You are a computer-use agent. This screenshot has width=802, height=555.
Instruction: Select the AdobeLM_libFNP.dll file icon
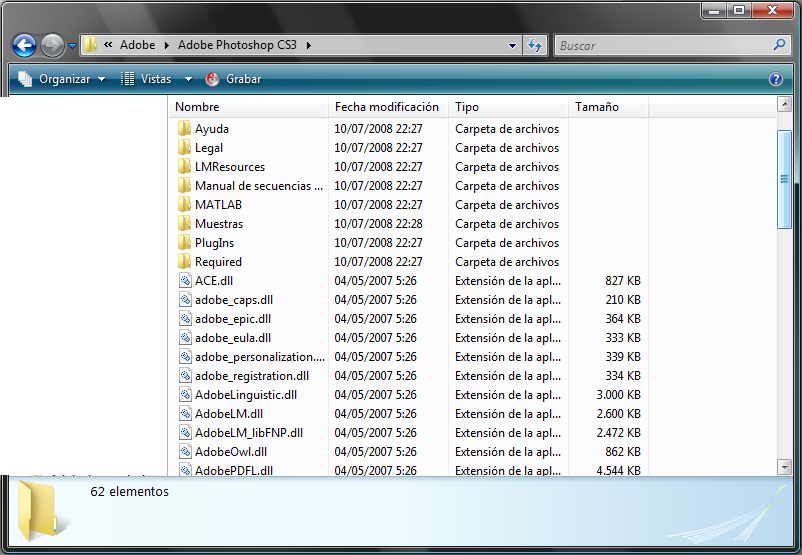[185, 433]
